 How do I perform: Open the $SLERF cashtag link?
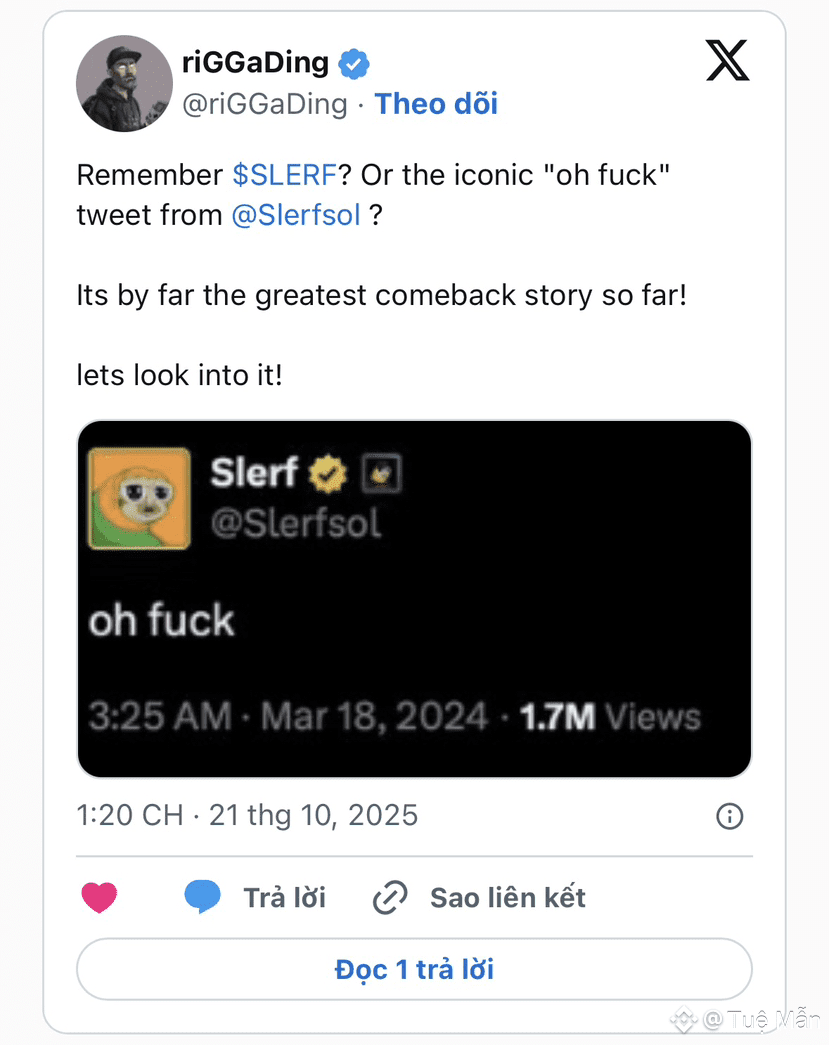tap(284, 175)
